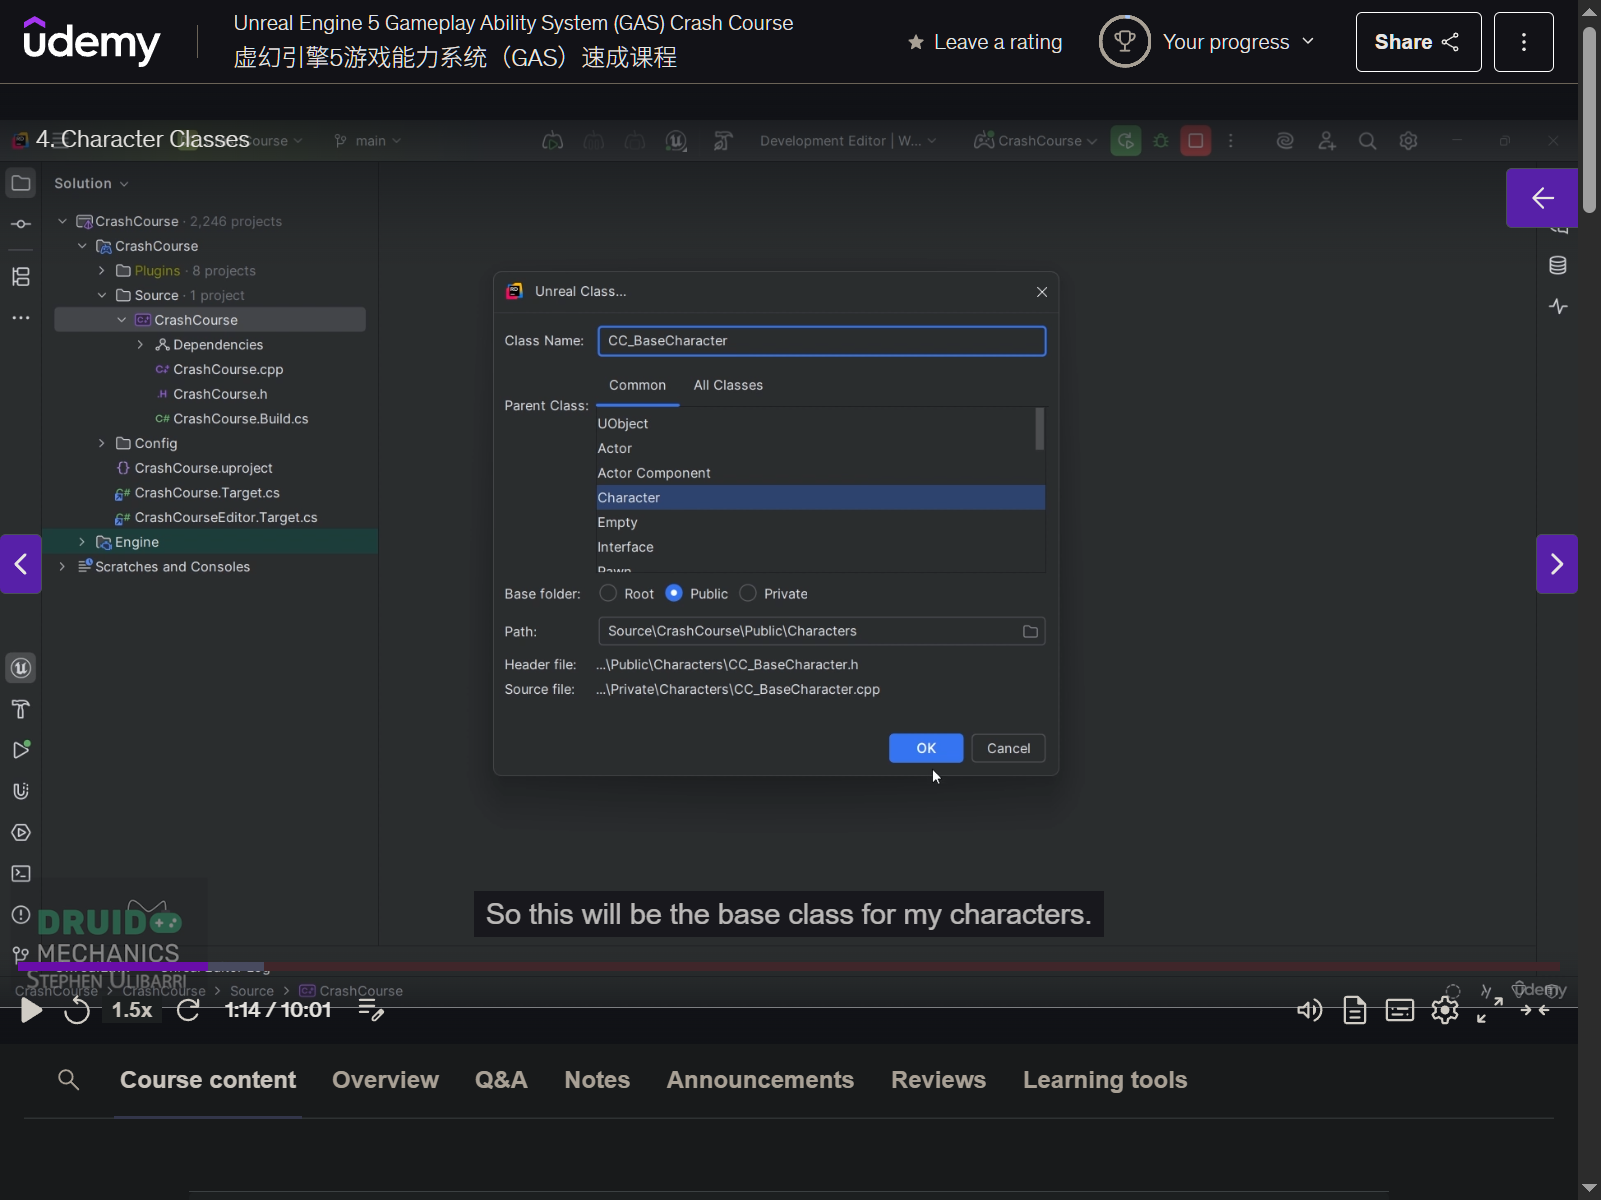Collapse the Source folder
Viewport: 1601px width, 1200px height.
[x=102, y=296]
